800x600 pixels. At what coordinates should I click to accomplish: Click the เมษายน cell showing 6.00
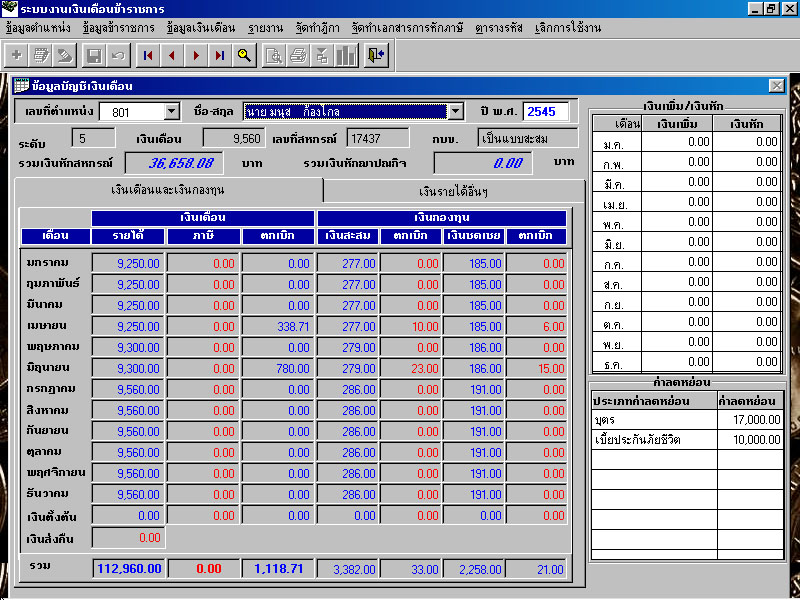(x=536, y=327)
